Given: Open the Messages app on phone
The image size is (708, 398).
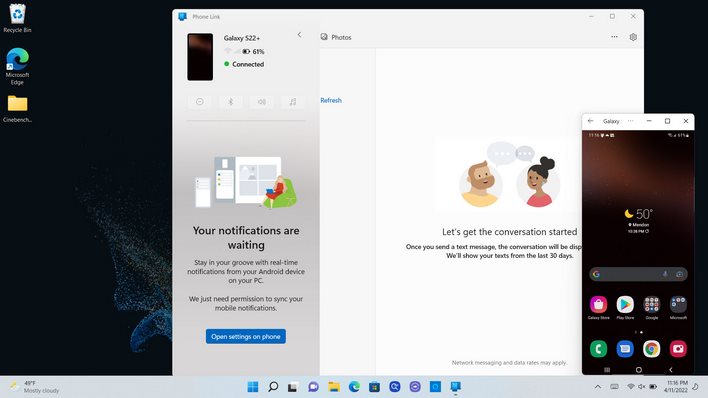Looking at the screenshot, I should click(x=625, y=349).
